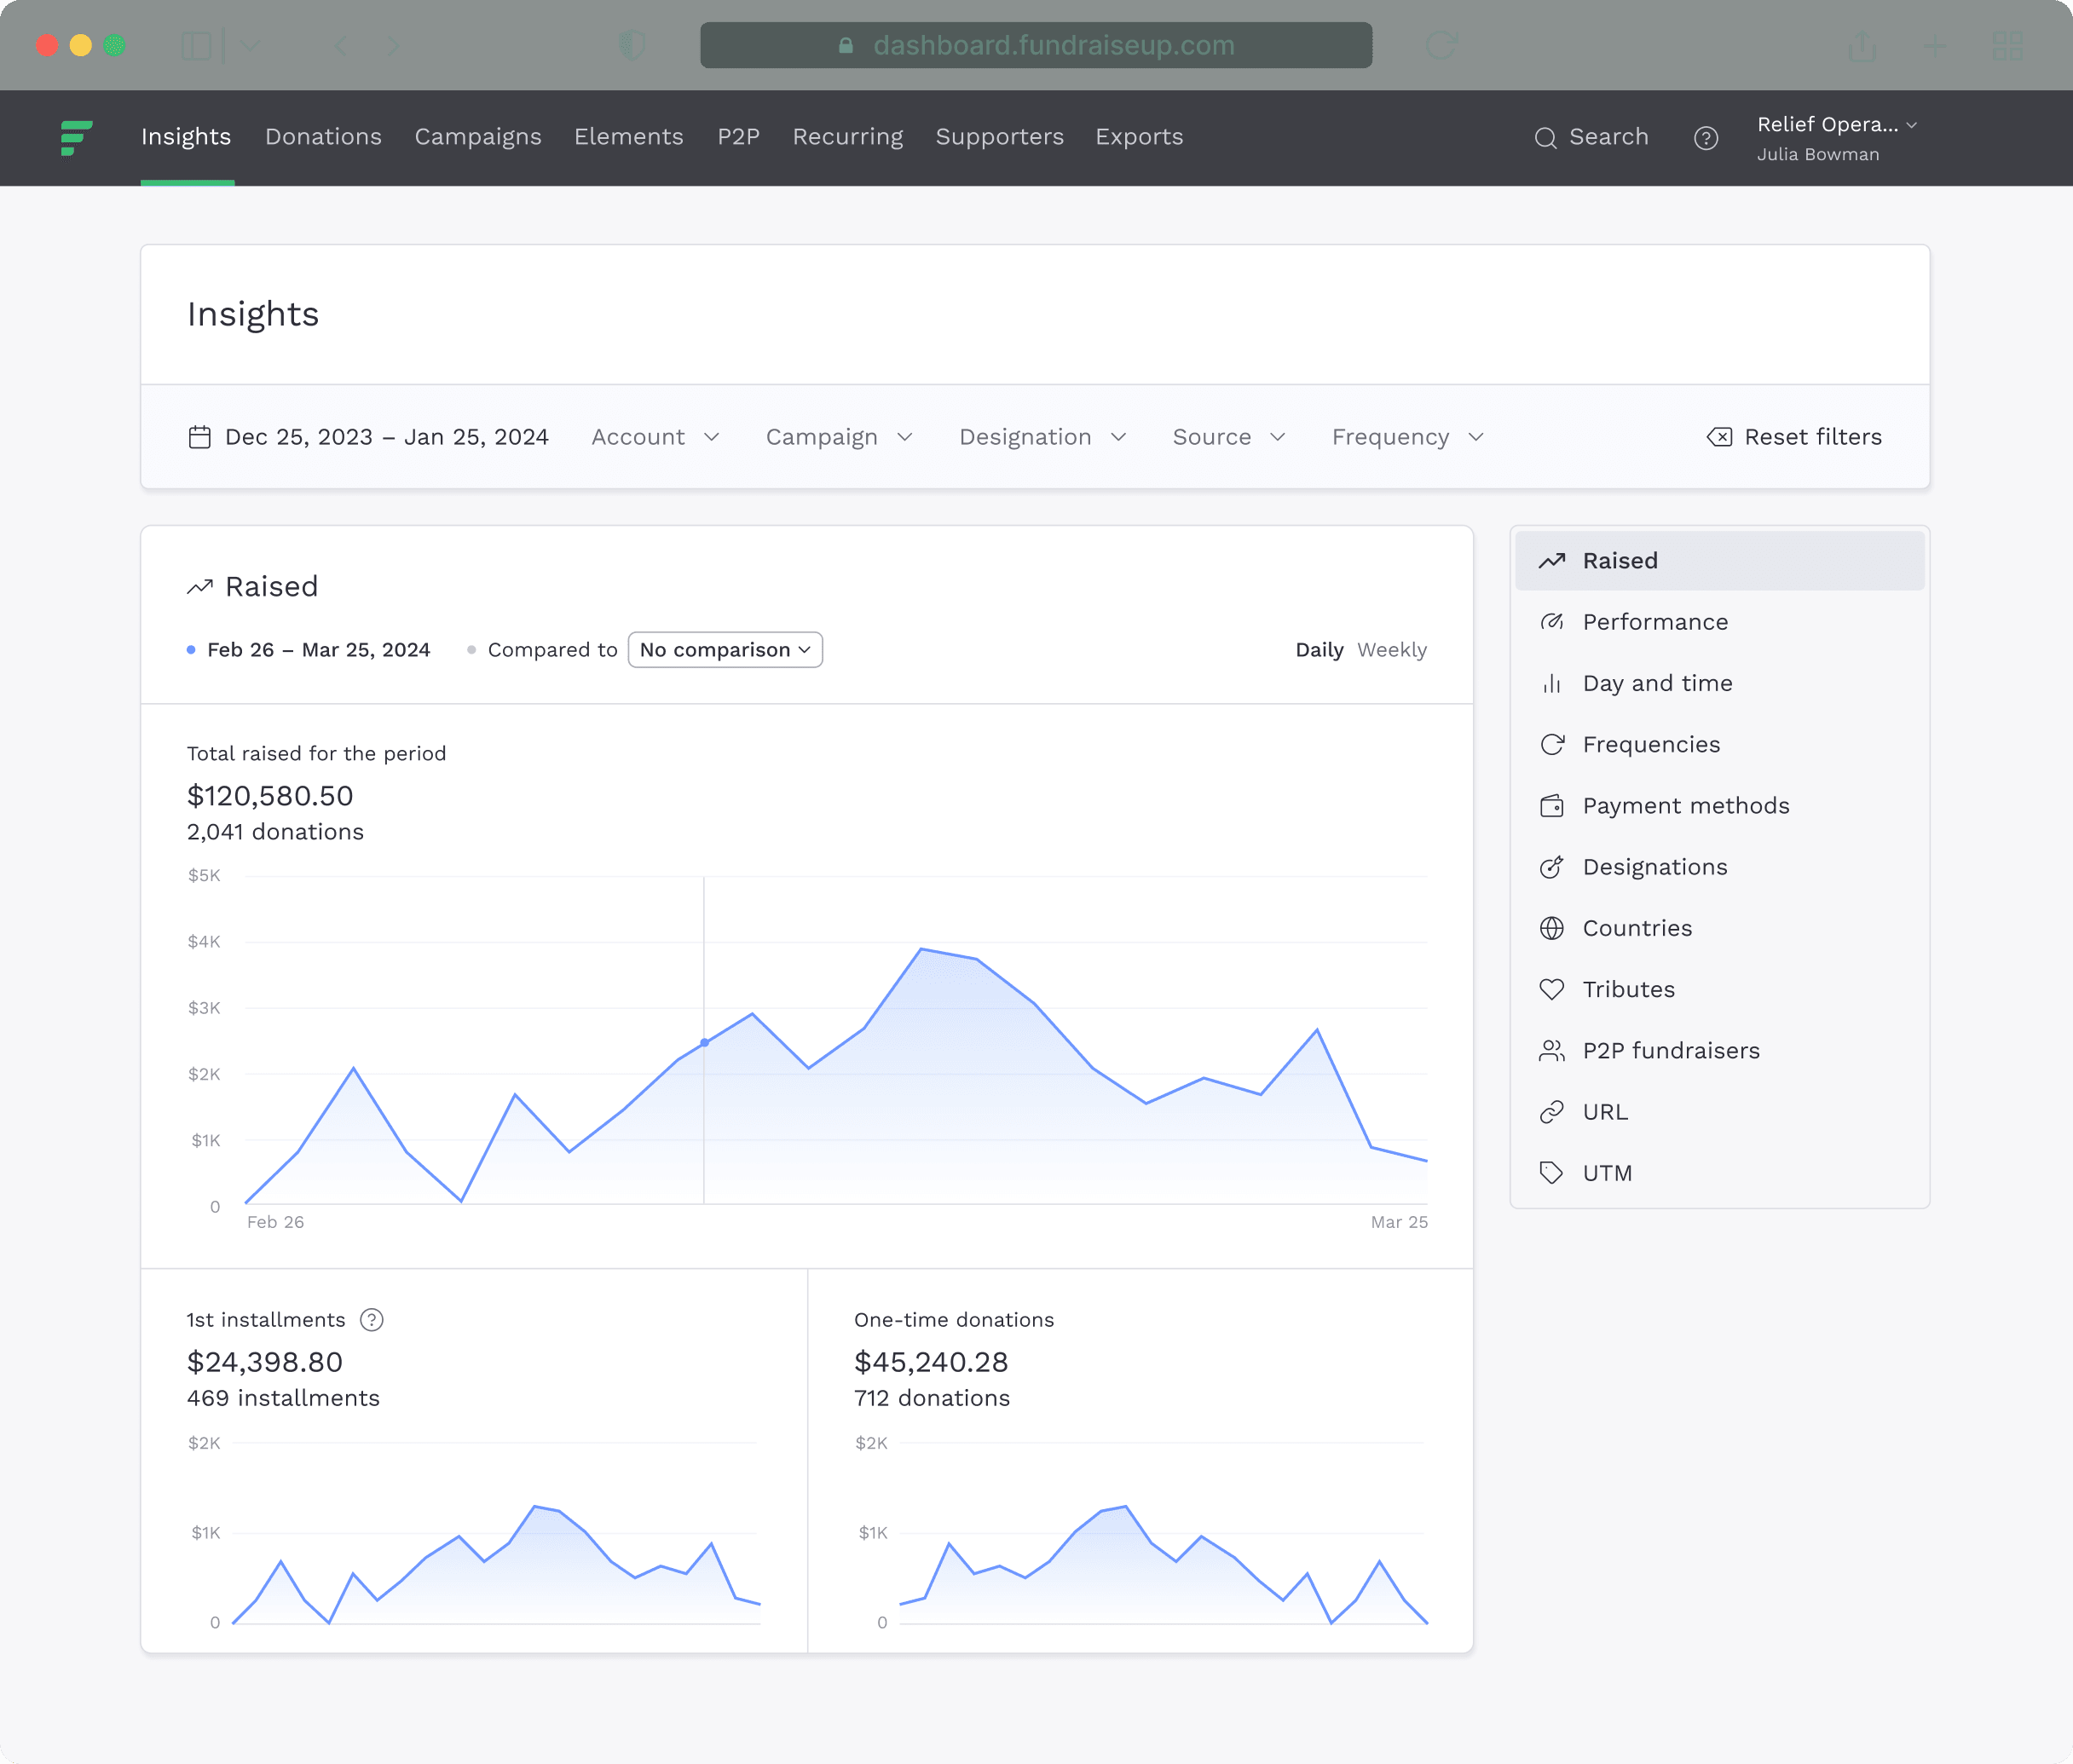Viewport: 2073px width, 1764px height.
Task: Click the Performance gauge icon
Action: 1552,622
